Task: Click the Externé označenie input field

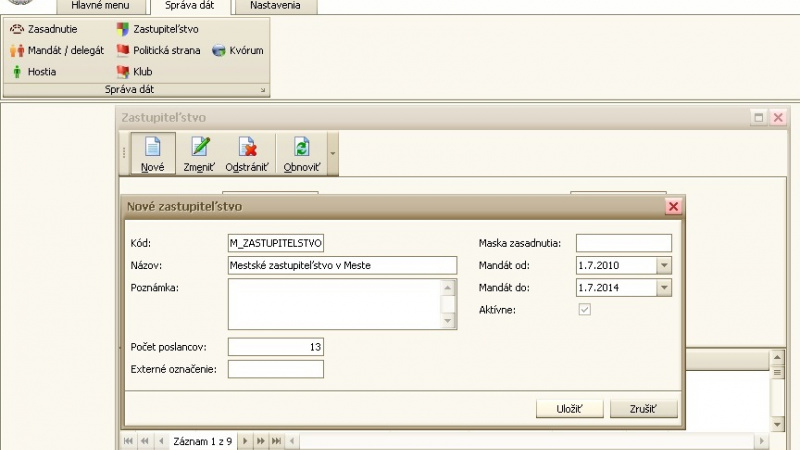Action: click(x=276, y=369)
